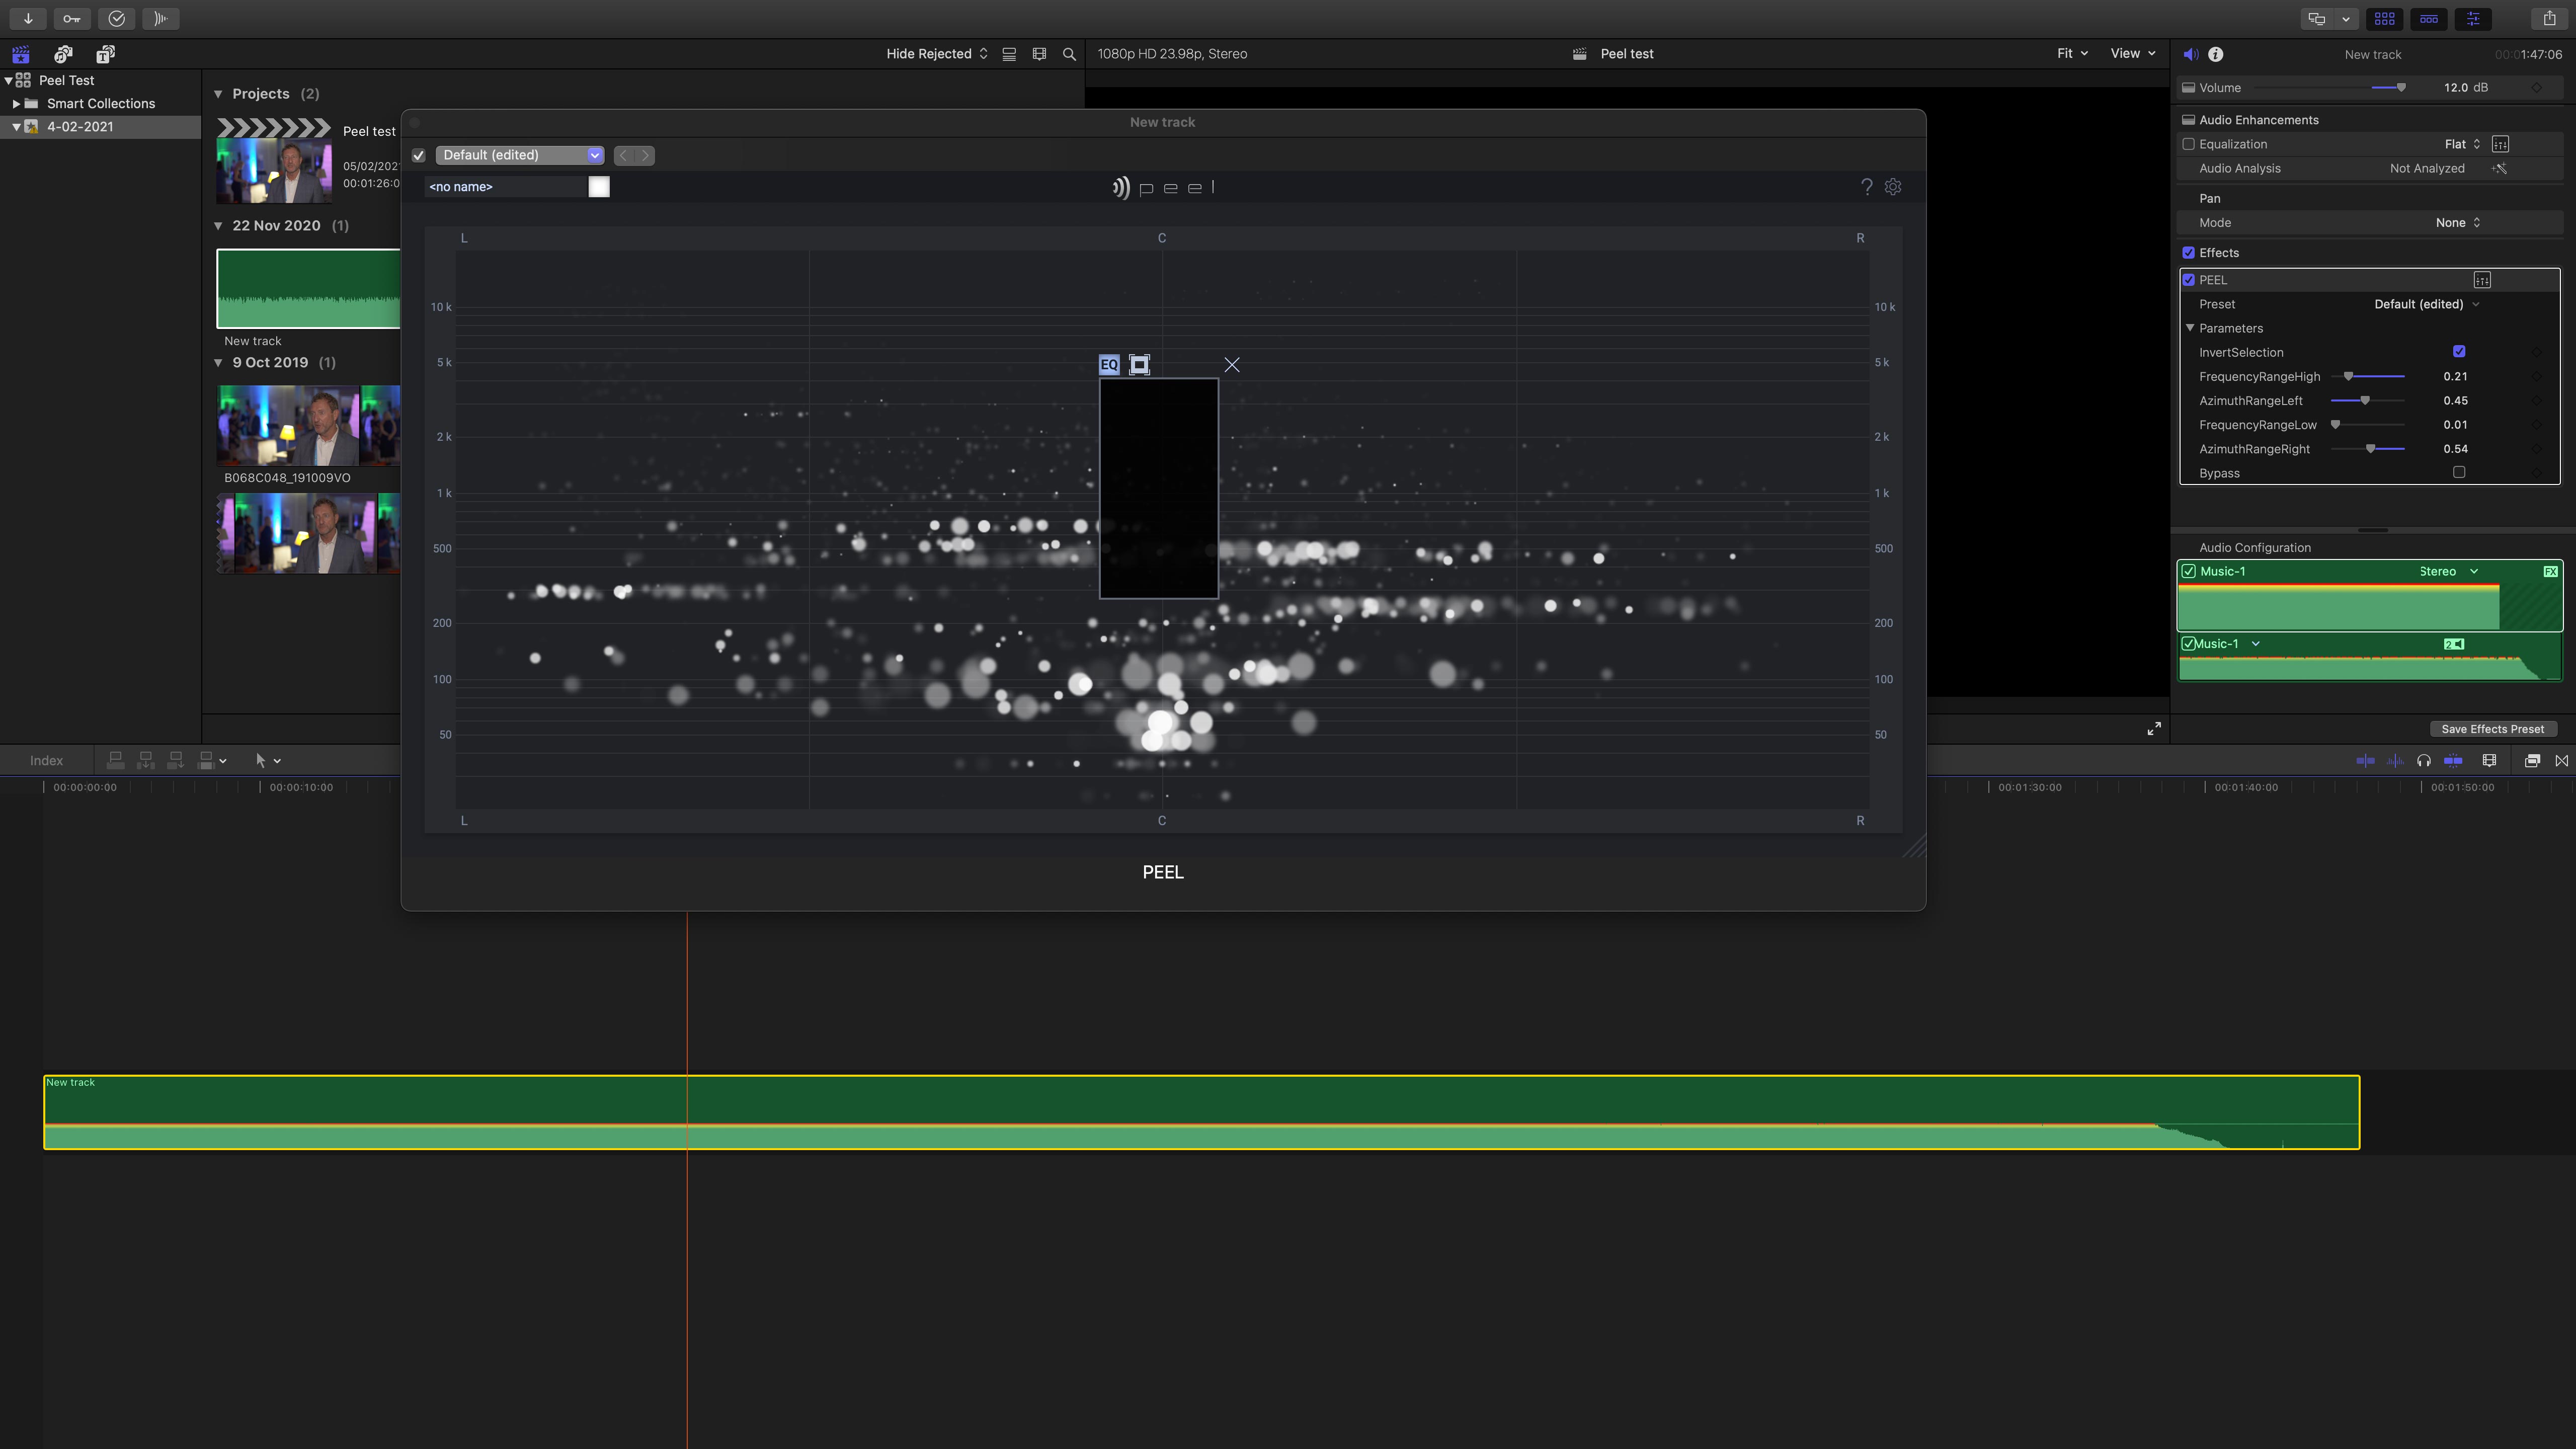
Task: Collapse the 9 Oct 2019 group
Action: [218, 363]
